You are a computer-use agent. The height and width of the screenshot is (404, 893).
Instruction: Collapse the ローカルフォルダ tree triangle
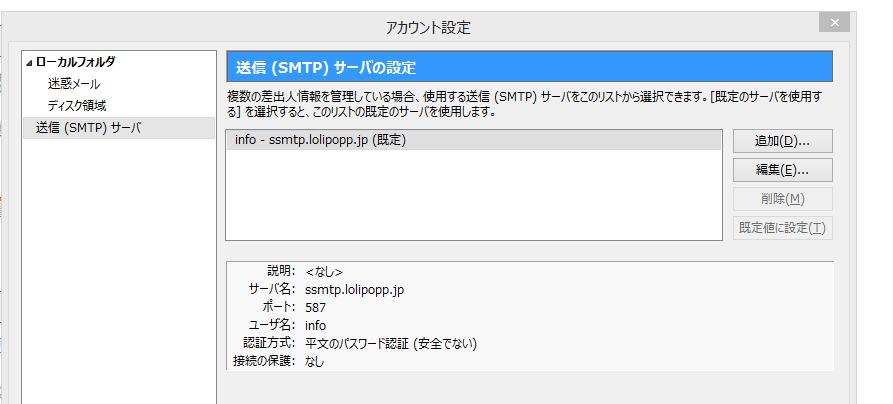click(x=28, y=63)
